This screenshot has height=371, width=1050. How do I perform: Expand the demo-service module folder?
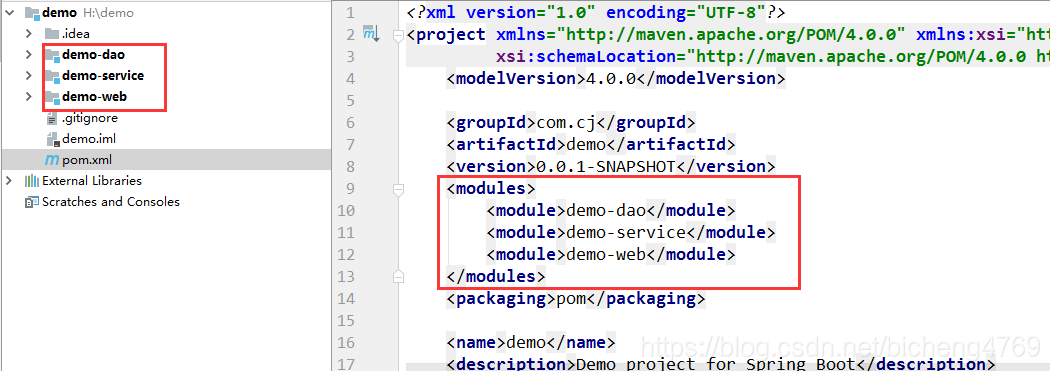pyautogui.click(x=28, y=76)
